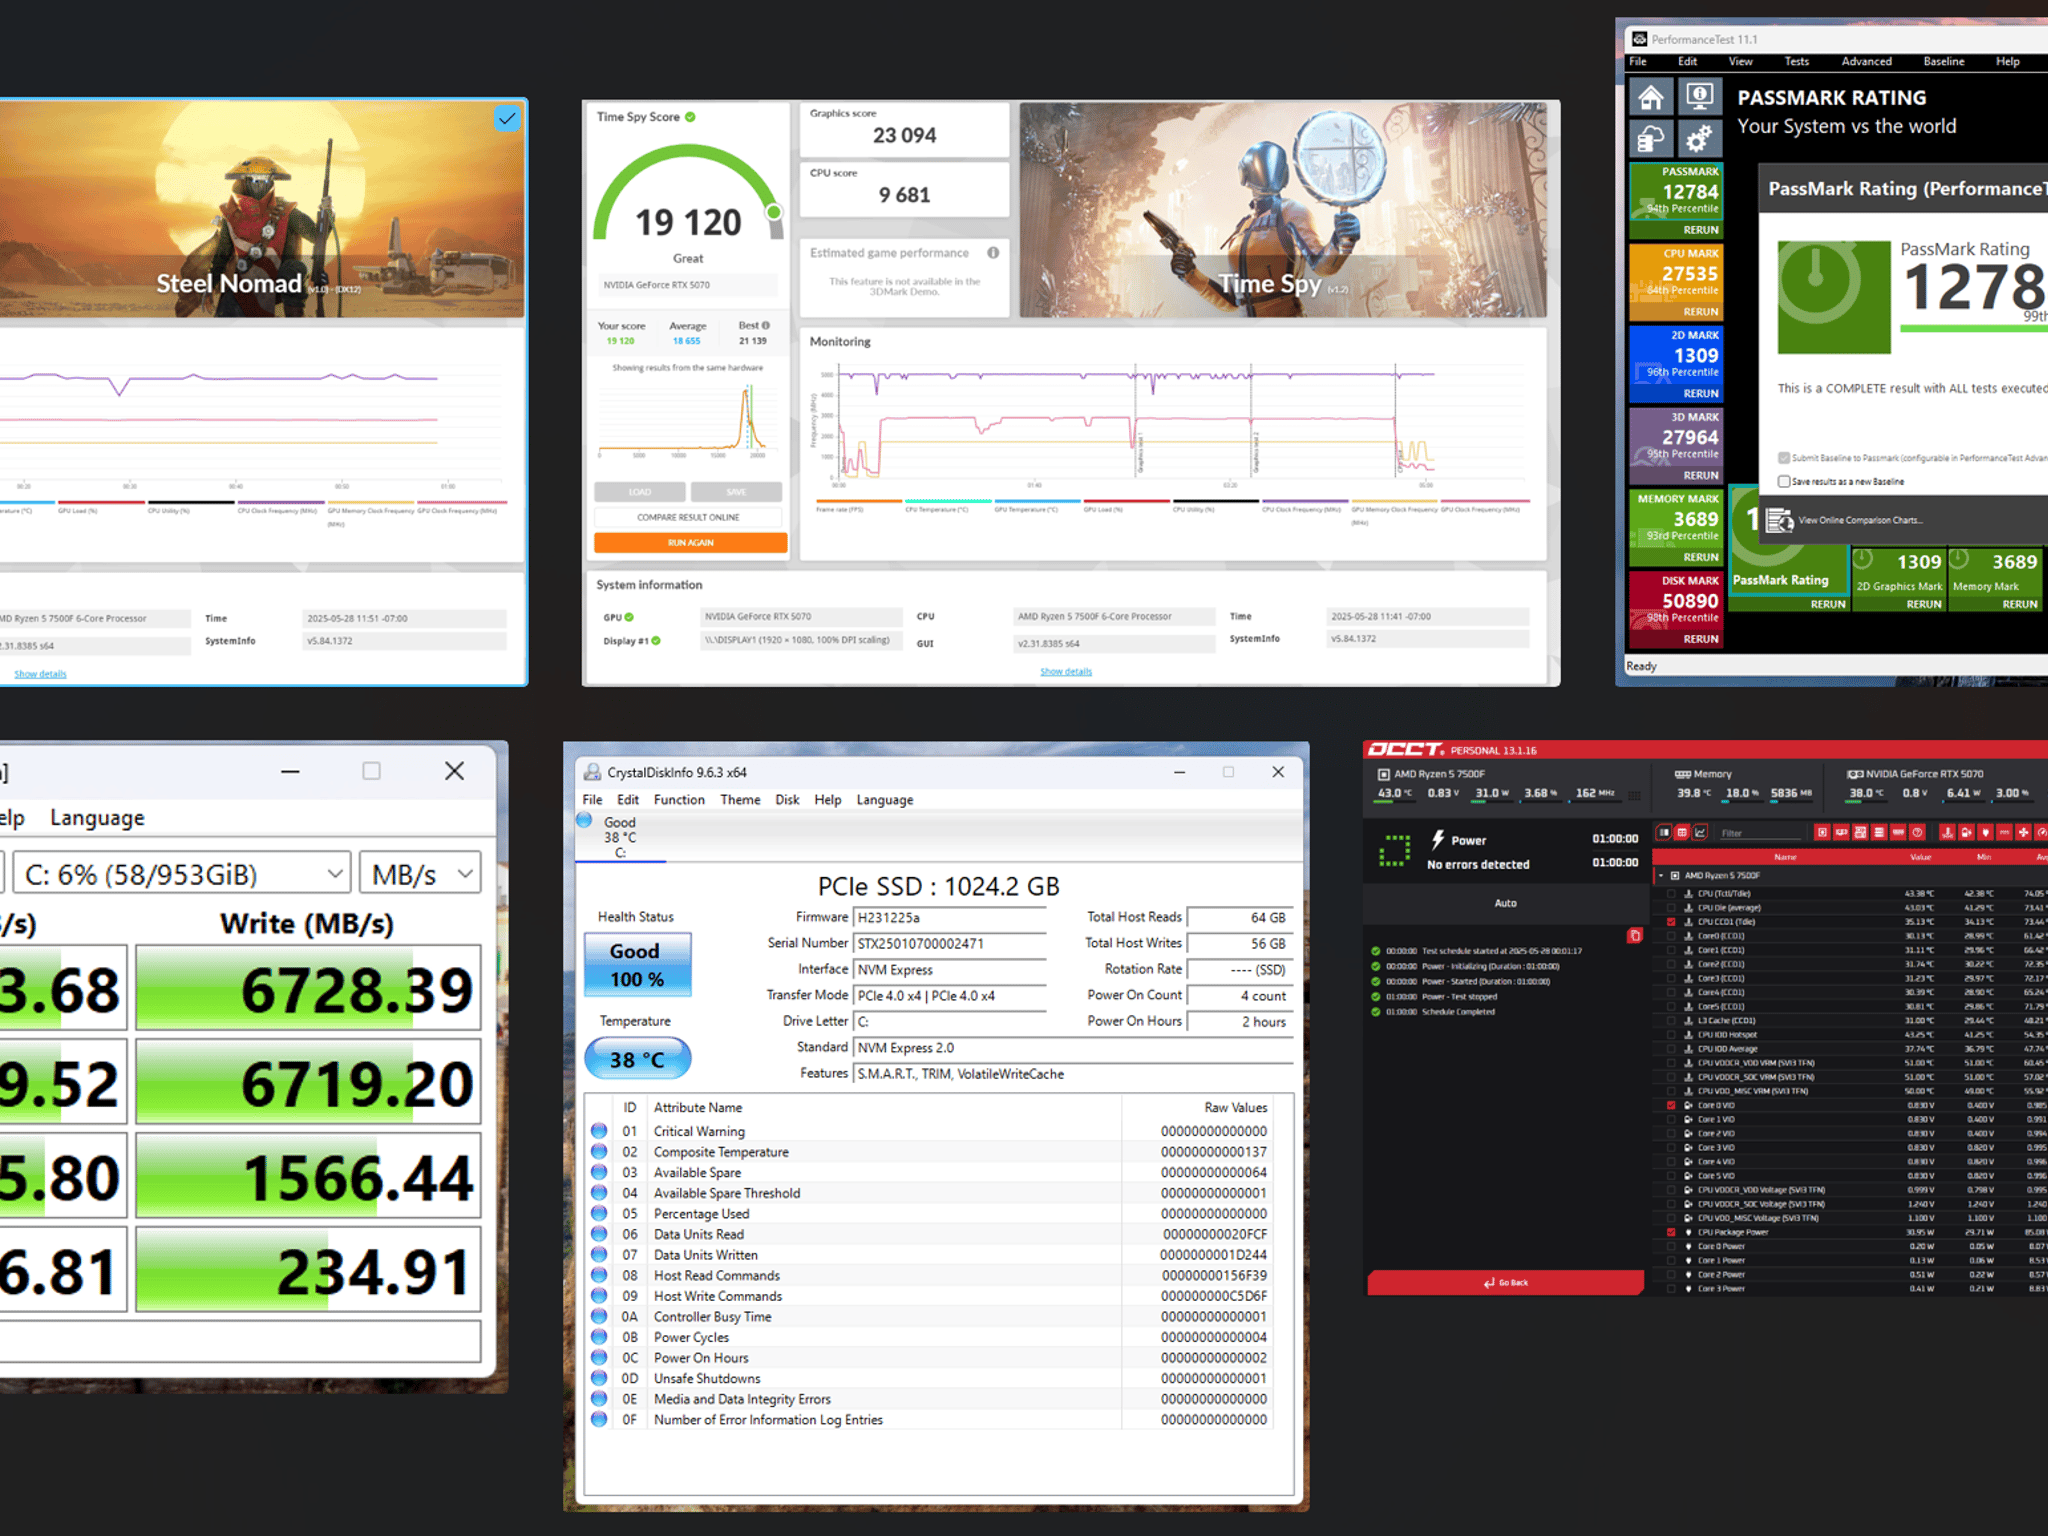2048x1536 pixels.
Task: Uncheck the CPU Package Power checkbox
Action: pyautogui.click(x=1671, y=1232)
